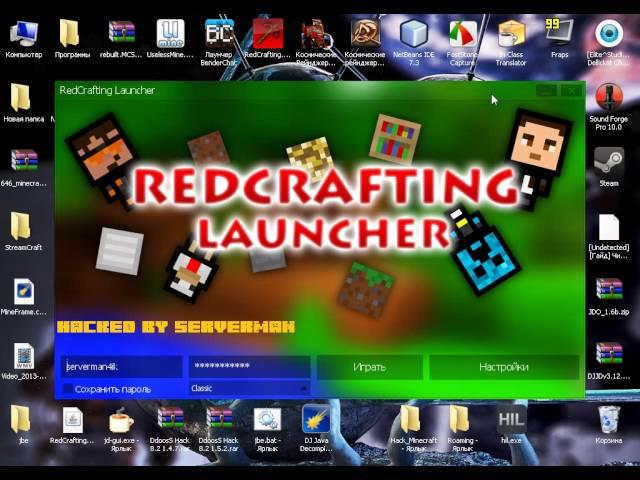The height and width of the screenshot is (480, 640).
Task: Toggle the Сохранить пароль checkbox
Action: [x=68, y=389]
